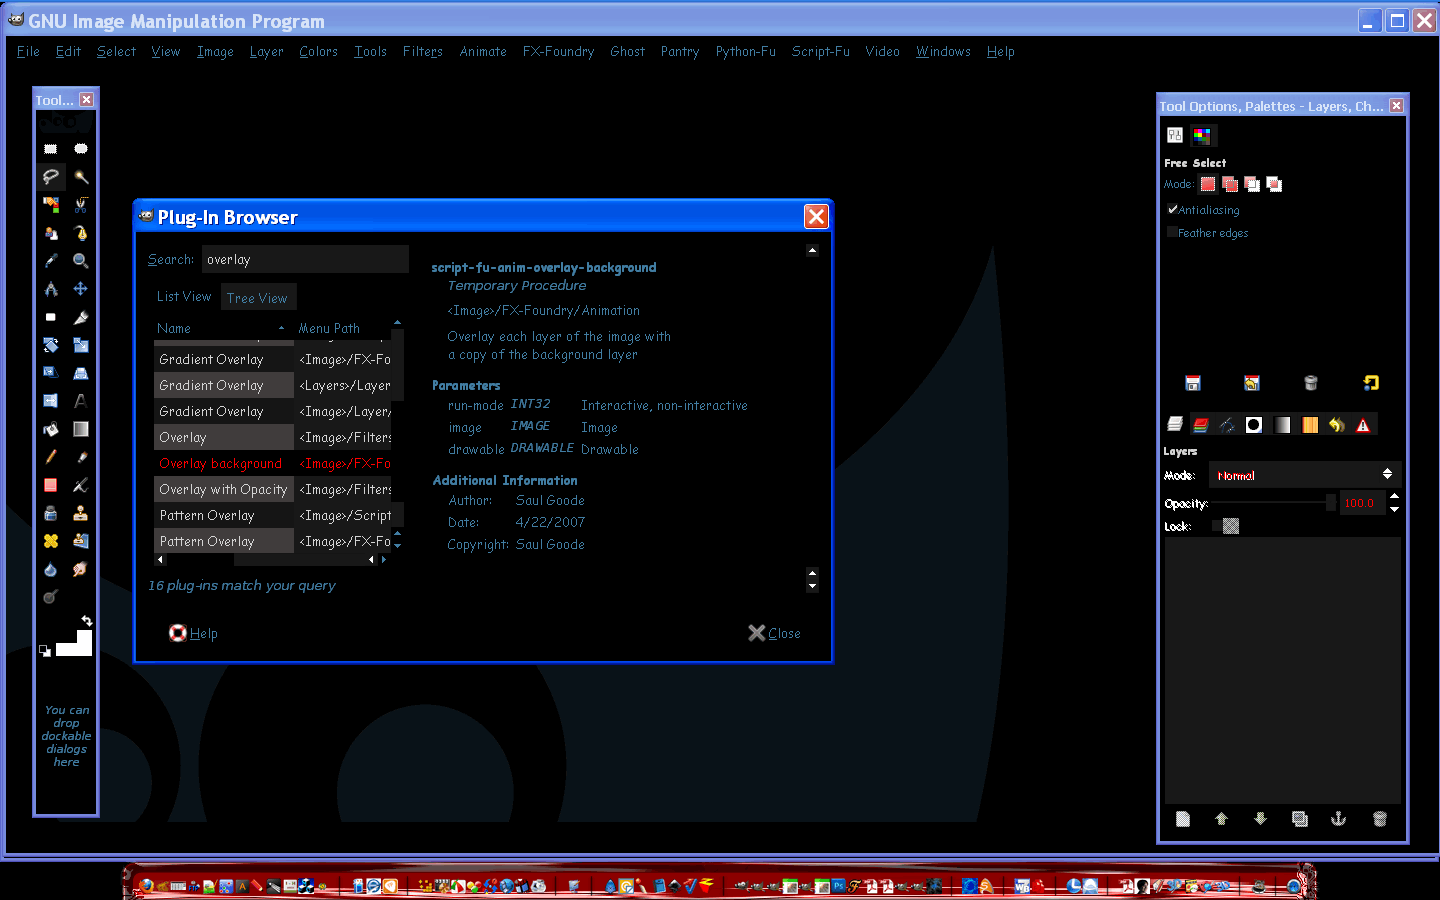Screen dimensions: 1440x900
Task: Raise the layer with green up arrow
Action: tap(1221, 819)
